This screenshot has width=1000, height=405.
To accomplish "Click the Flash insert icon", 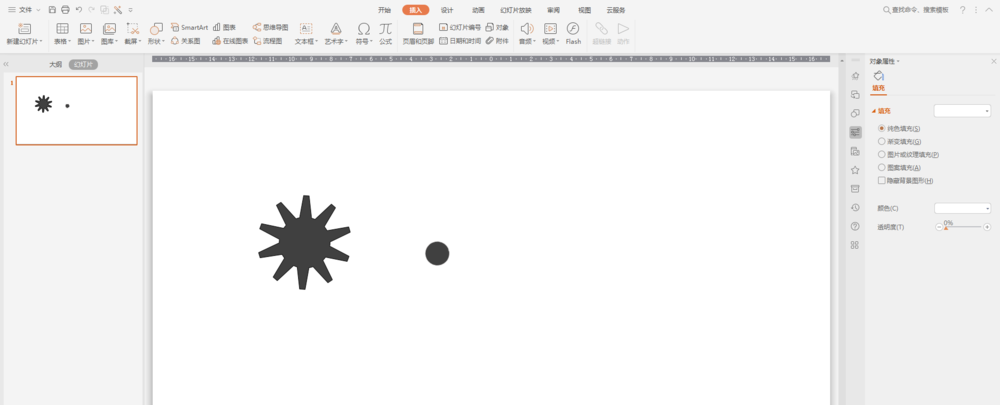I will pyautogui.click(x=573, y=29).
